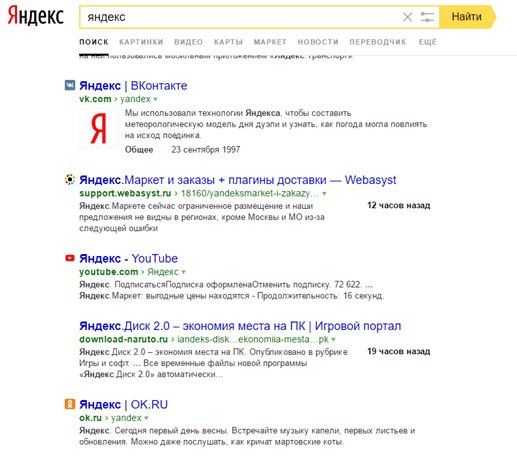Click the YouTube favicon beside the result

pyautogui.click(x=70, y=258)
